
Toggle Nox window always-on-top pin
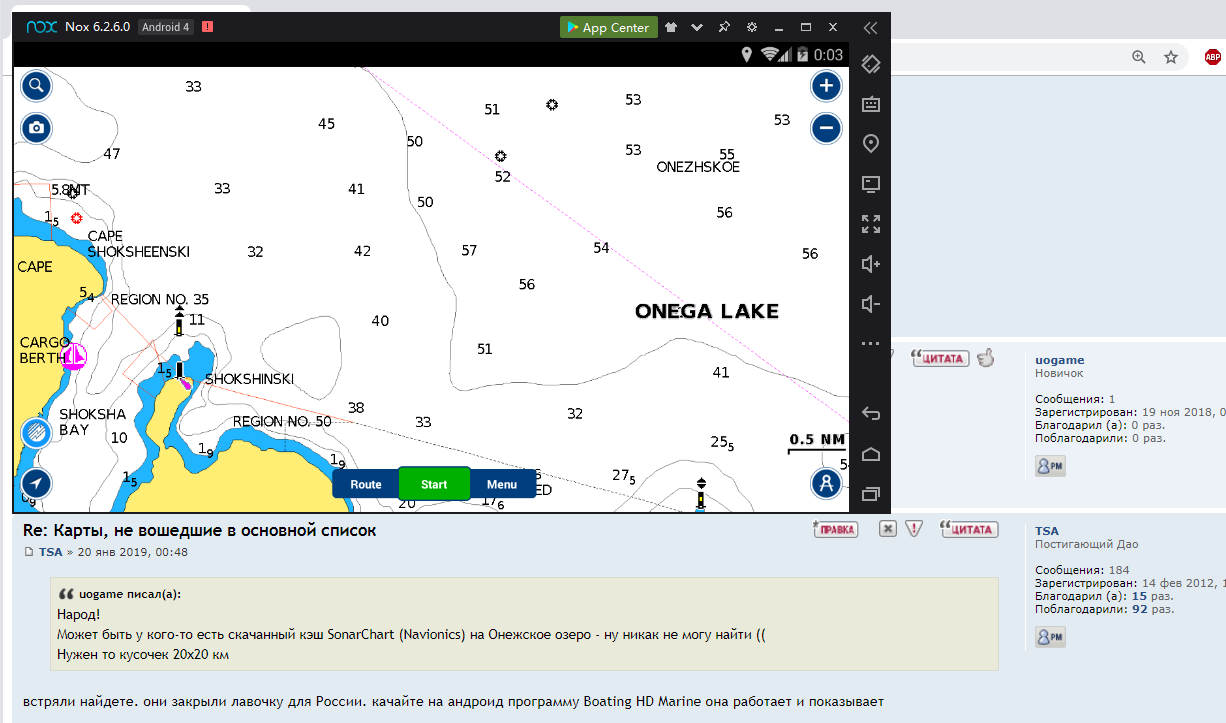[x=724, y=27]
